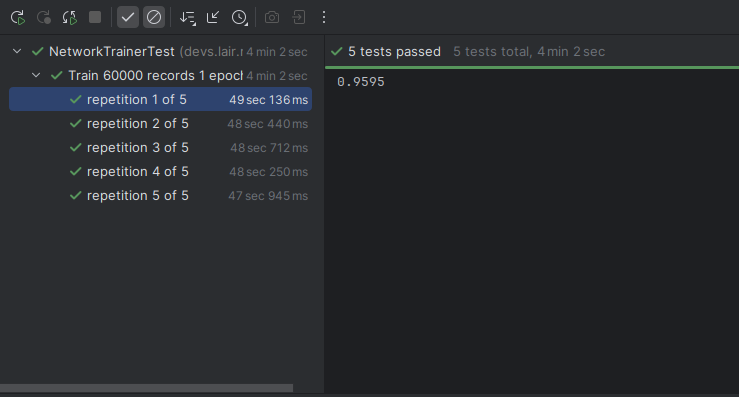
Task: Select repetition 5 of 5
Action: [160, 196]
